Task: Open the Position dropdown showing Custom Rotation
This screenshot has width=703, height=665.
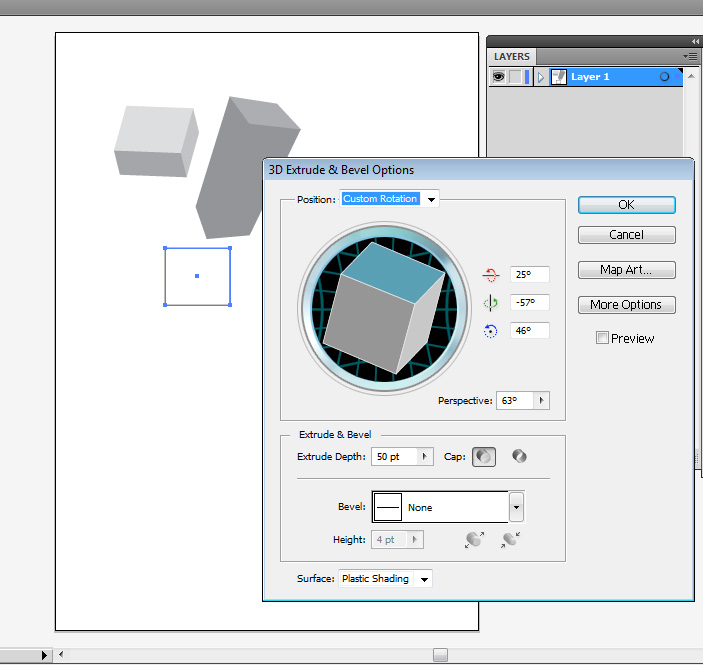Action: pos(431,200)
